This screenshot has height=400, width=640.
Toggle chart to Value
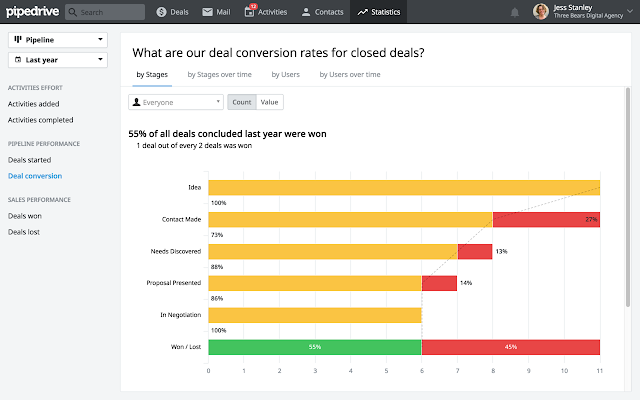pos(269,102)
